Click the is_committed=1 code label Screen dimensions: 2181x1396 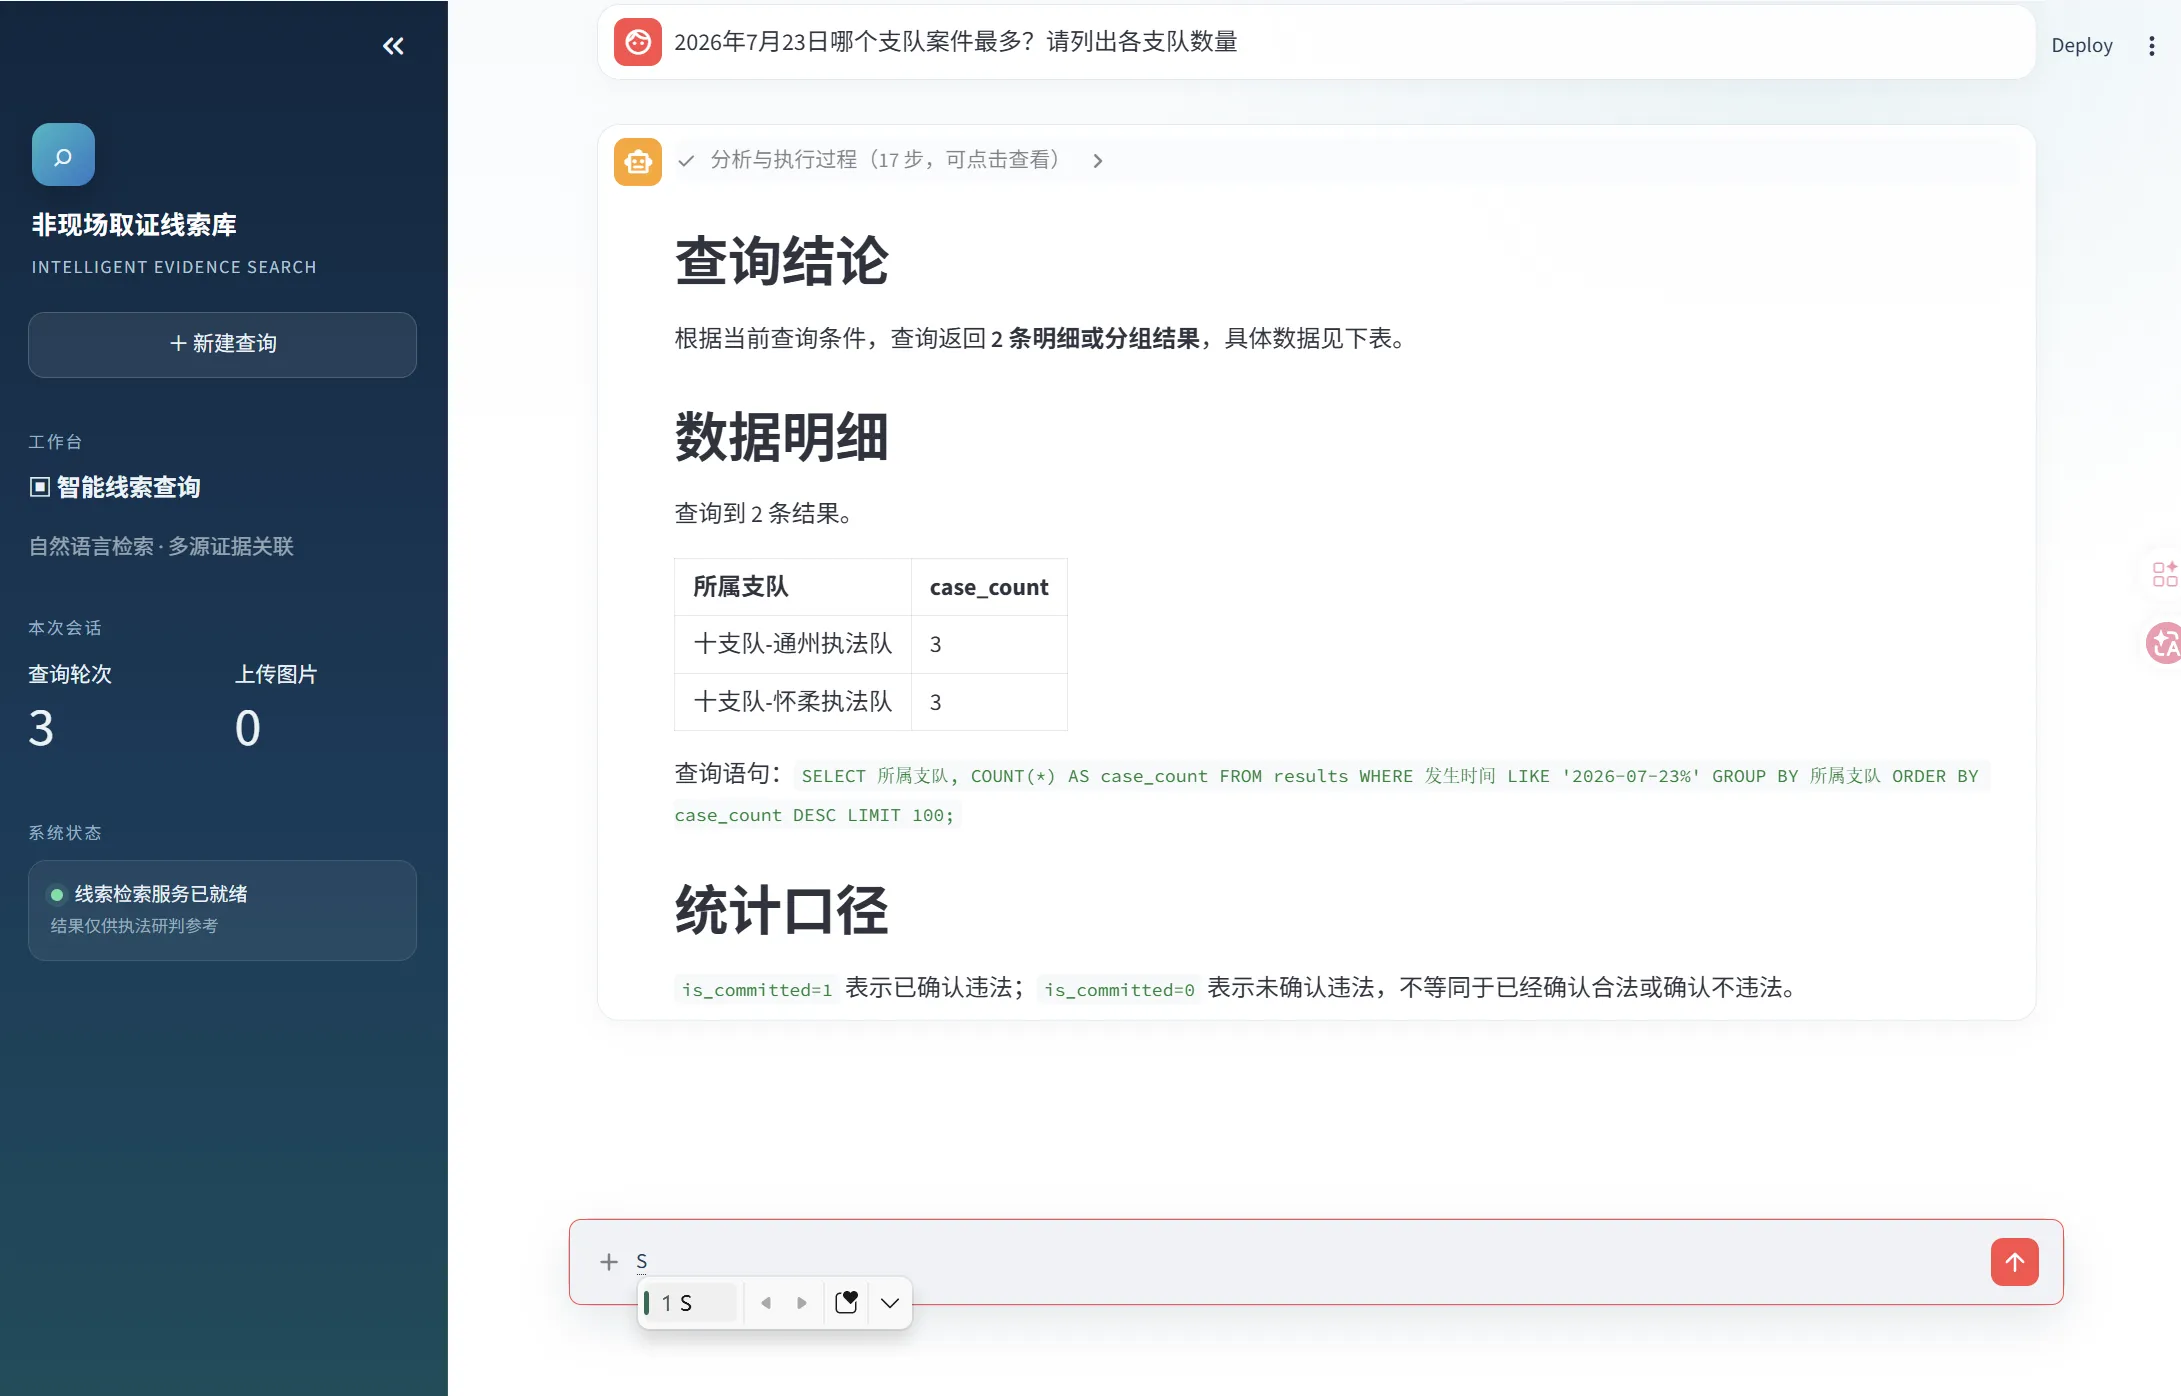click(756, 989)
